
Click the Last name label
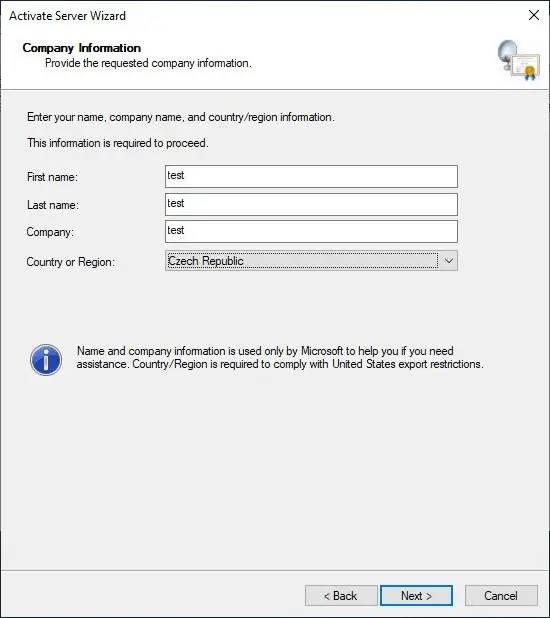pos(52,205)
